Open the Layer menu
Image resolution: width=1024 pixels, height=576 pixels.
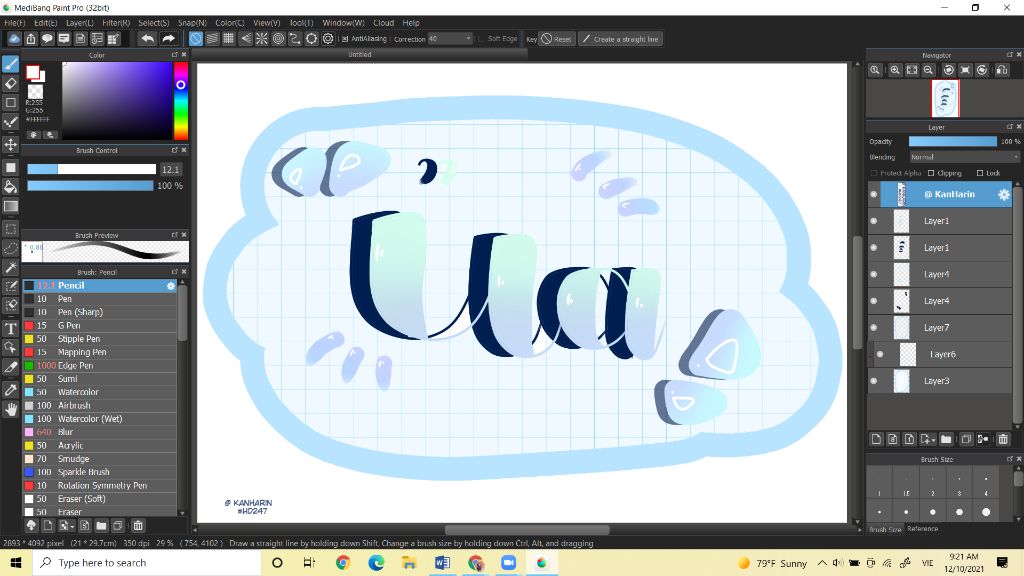point(80,23)
